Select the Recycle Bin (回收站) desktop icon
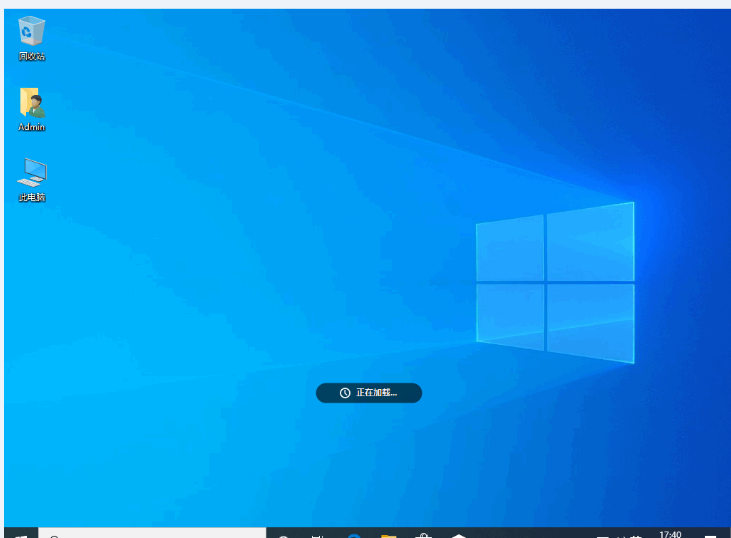 tap(32, 38)
